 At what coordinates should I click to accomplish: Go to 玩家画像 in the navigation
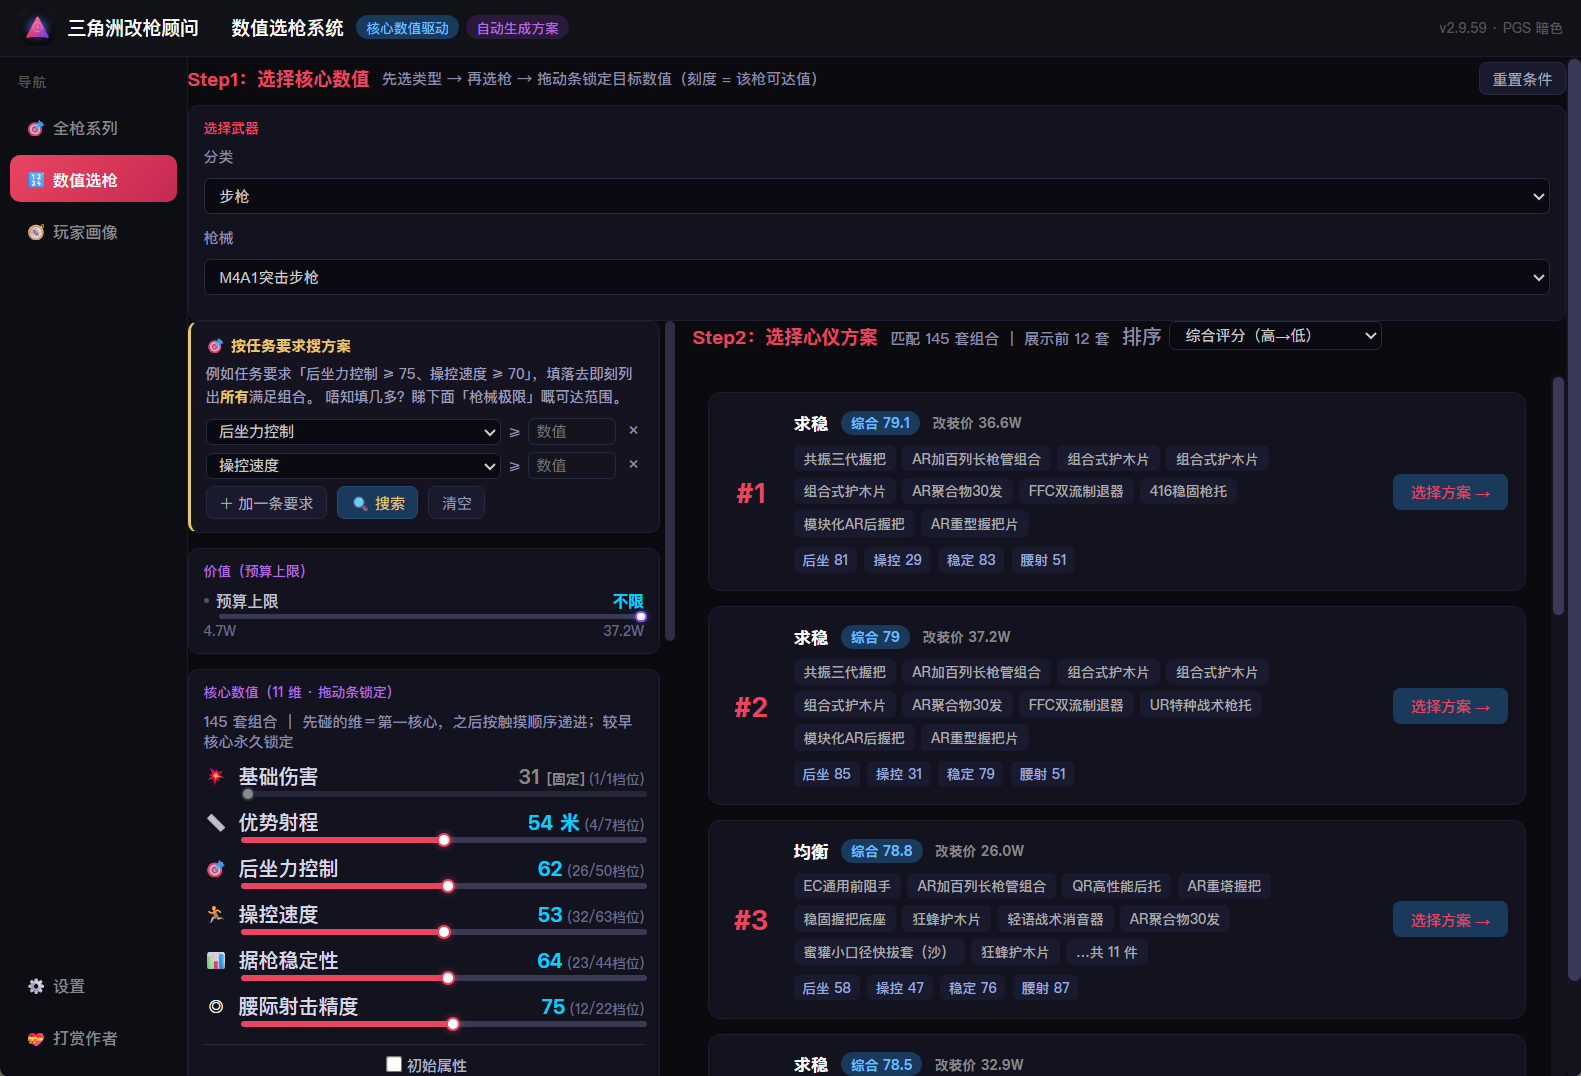(x=93, y=232)
